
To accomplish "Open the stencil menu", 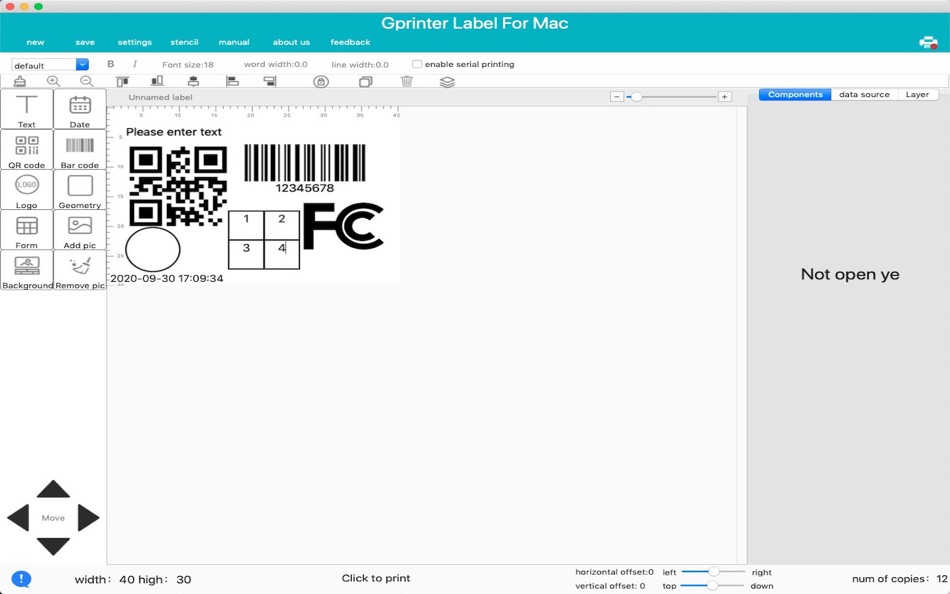I will [x=184, y=42].
